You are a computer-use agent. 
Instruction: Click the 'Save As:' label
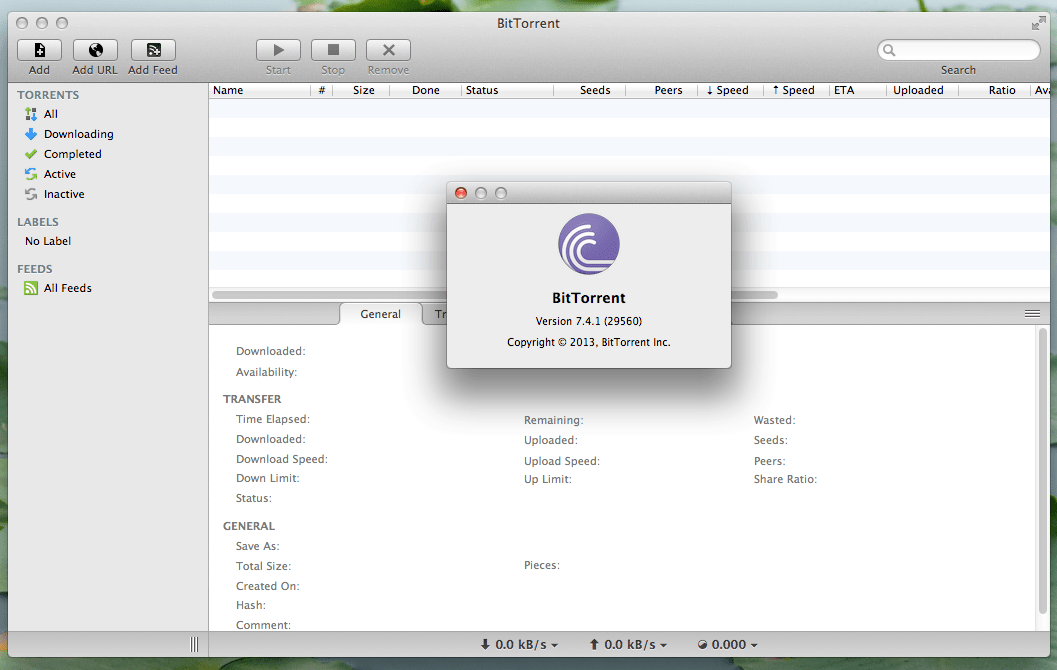[x=258, y=546]
